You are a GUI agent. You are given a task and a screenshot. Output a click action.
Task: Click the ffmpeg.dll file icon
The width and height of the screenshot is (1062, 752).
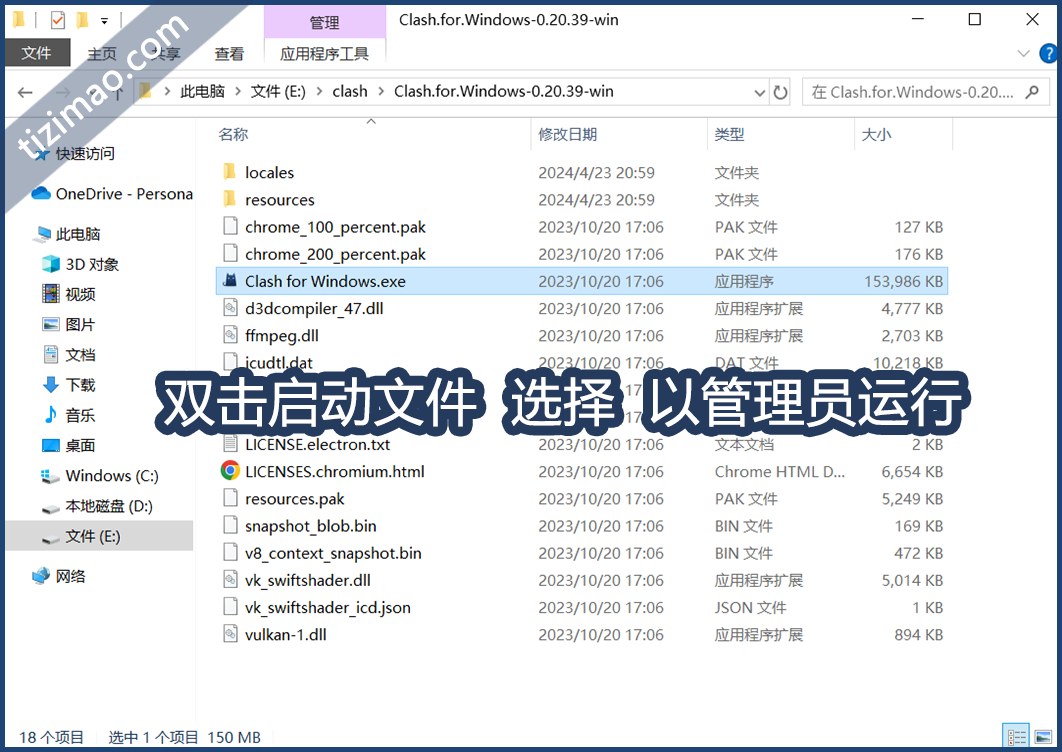(x=230, y=335)
